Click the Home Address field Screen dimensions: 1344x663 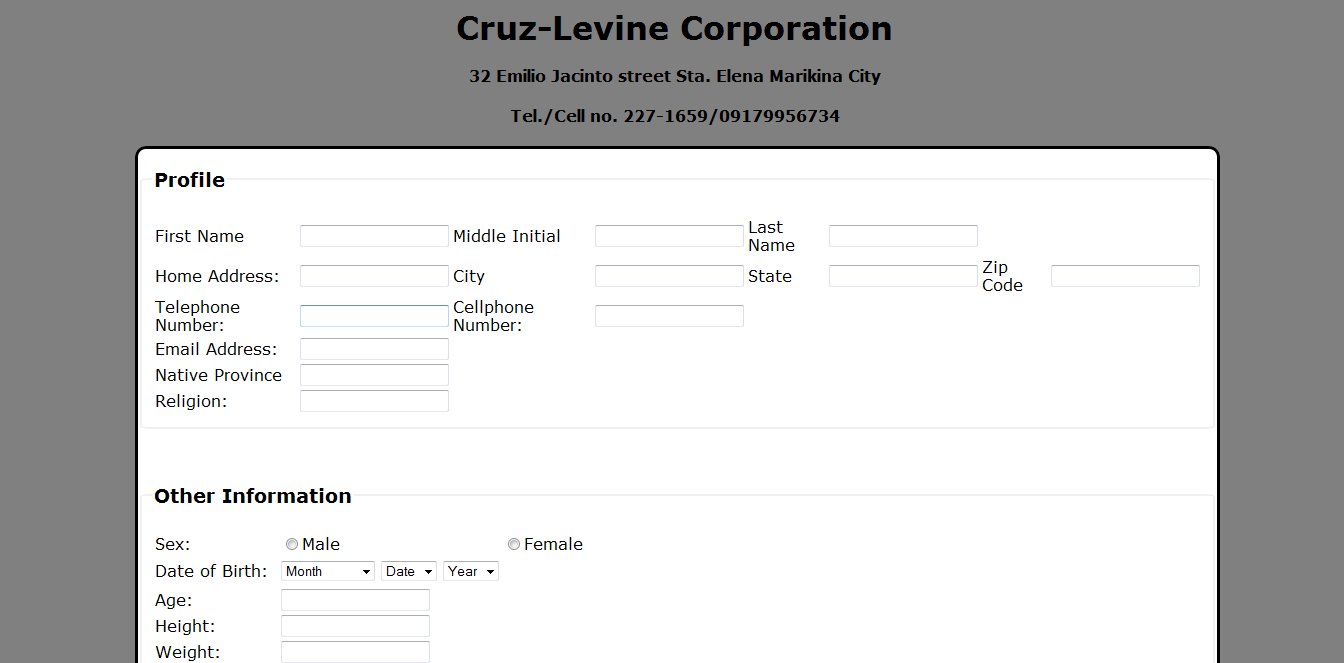tap(374, 276)
